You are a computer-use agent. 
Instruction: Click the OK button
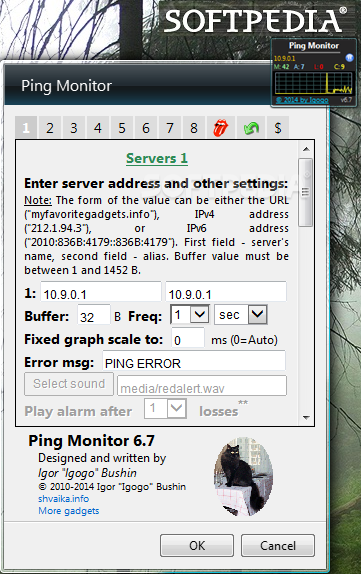pyautogui.click(x=197, y=545)
